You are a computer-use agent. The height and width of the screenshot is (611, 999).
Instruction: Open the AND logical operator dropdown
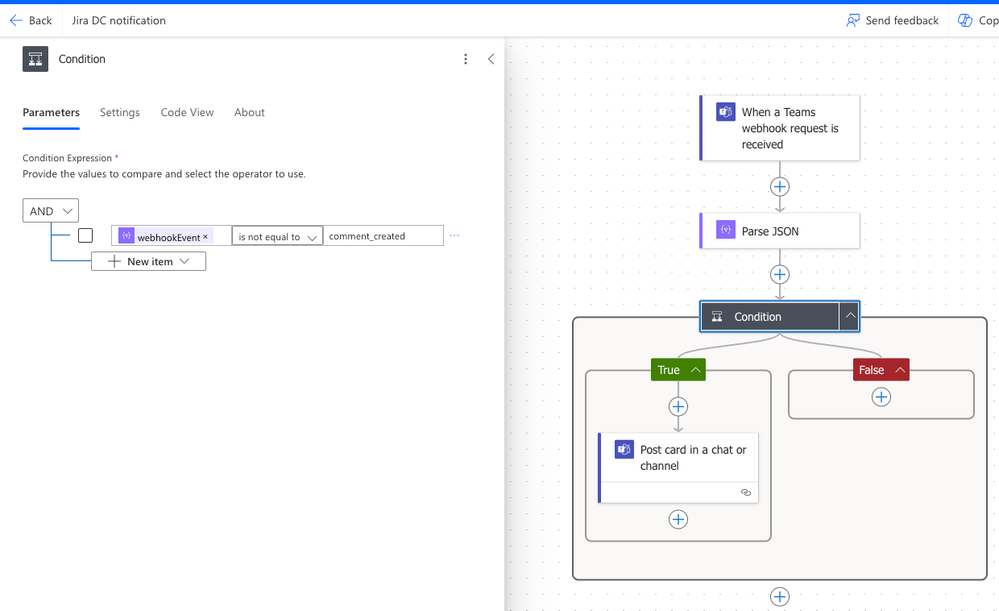pos(50,211)
